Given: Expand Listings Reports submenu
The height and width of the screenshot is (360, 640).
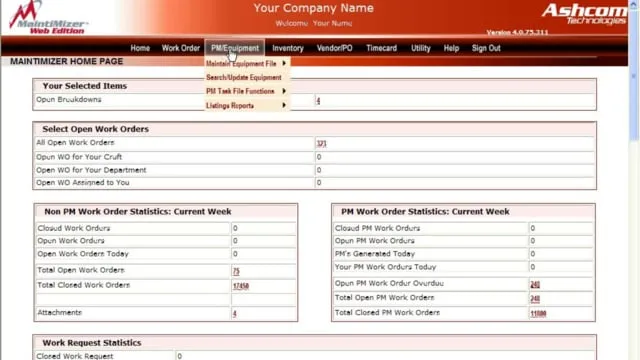Looking at the screenshot, I should coord(247,105).
